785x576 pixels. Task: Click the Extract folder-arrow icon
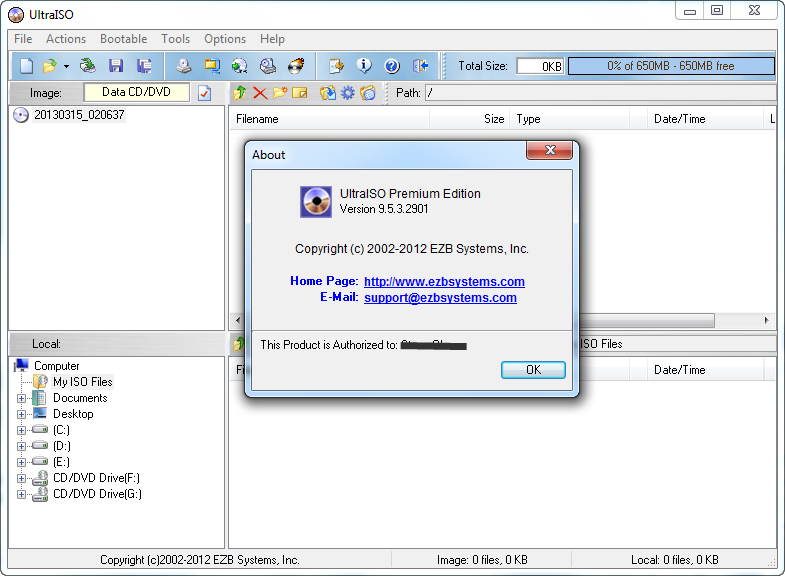pyautogui.click(x=327, y=93)
